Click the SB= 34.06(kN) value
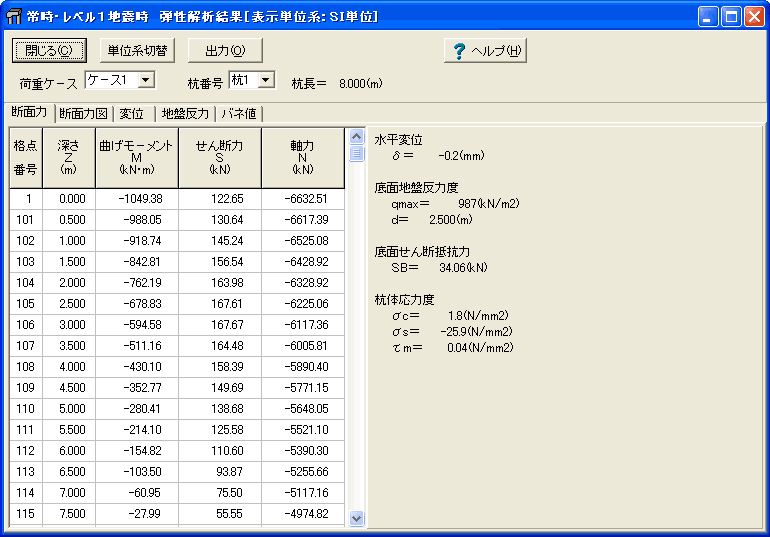The width and height of the screenshot is (770, 537). pos(463,268)
